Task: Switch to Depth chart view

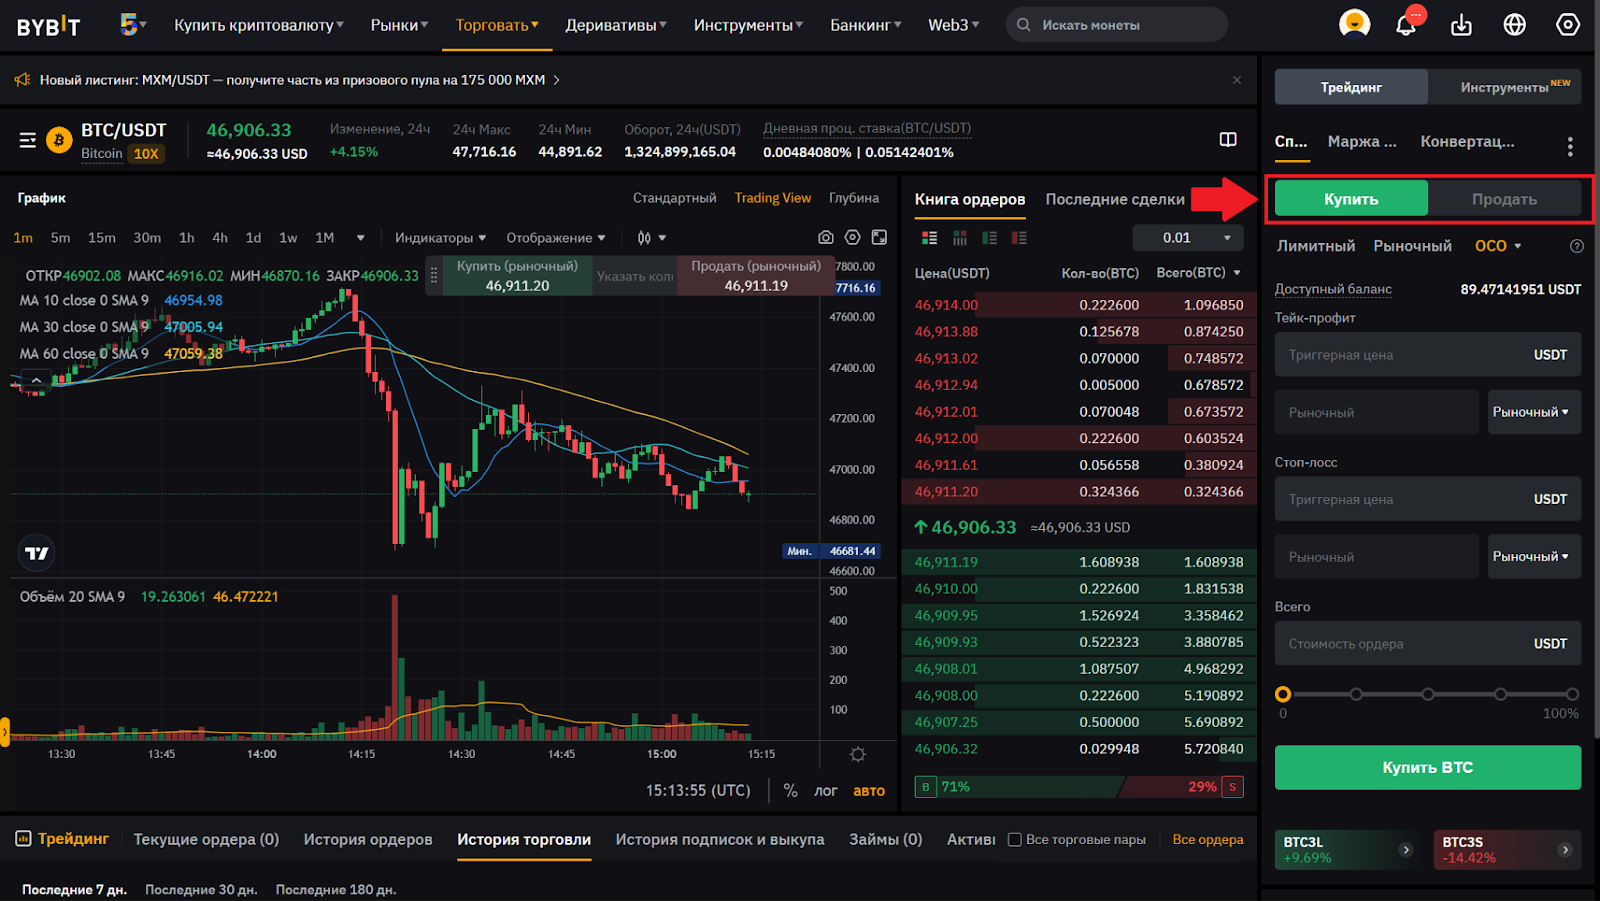Action: click(854, 198)
